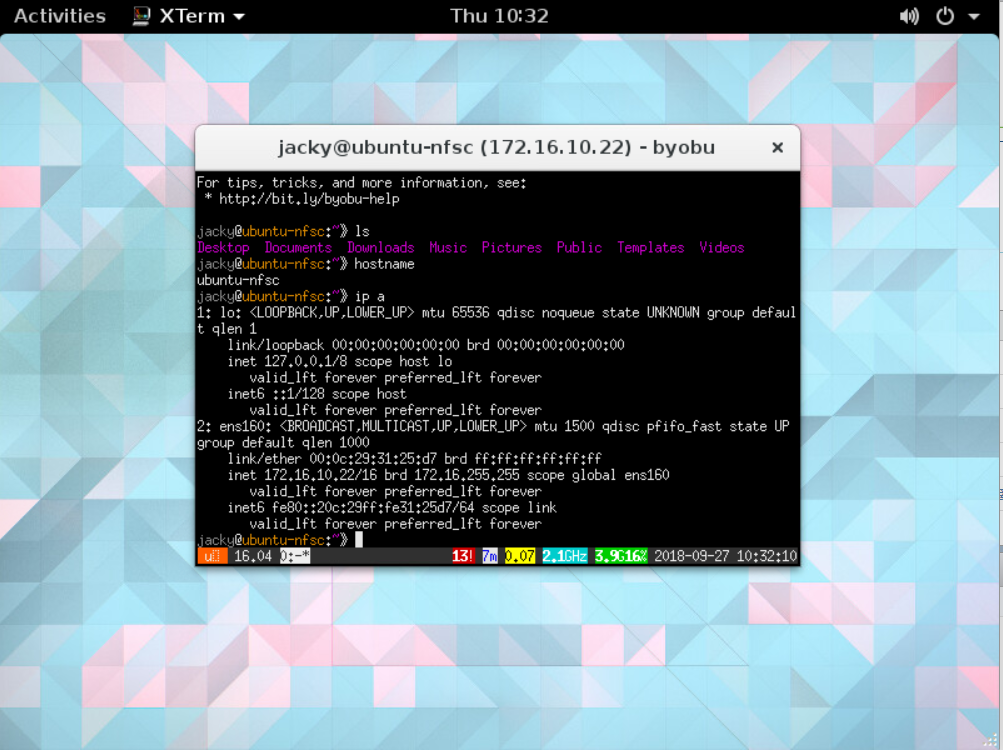
Task: Click the 'inet6 ::1/128 scope host' line
Action: point(317,394)
